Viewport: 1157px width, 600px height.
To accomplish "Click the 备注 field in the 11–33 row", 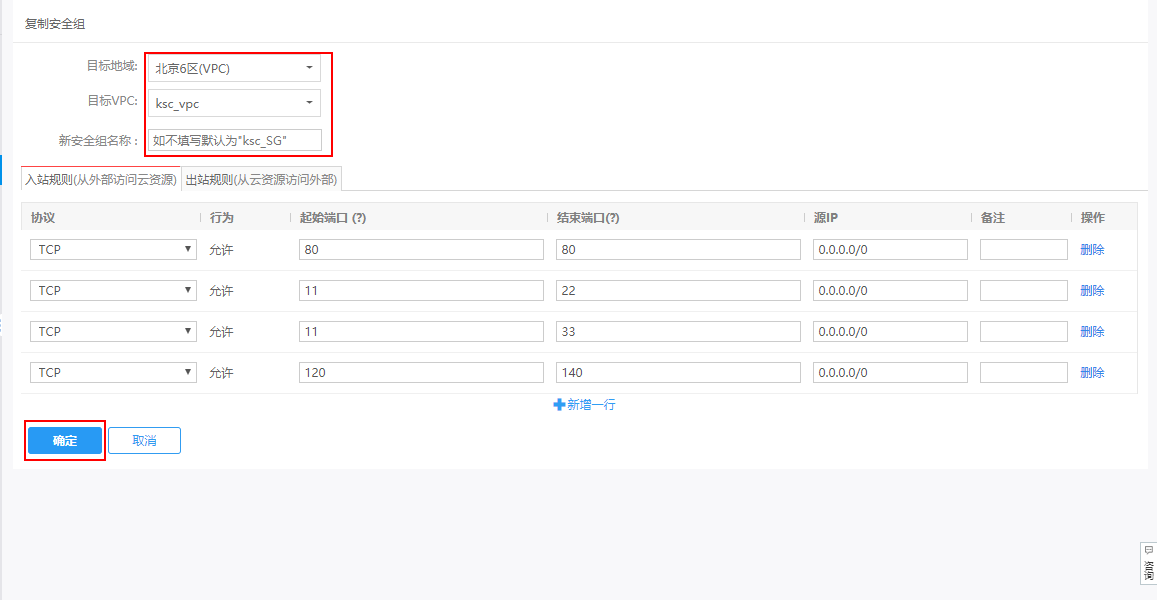I will pyautogui.click(x=1023, y=331).
